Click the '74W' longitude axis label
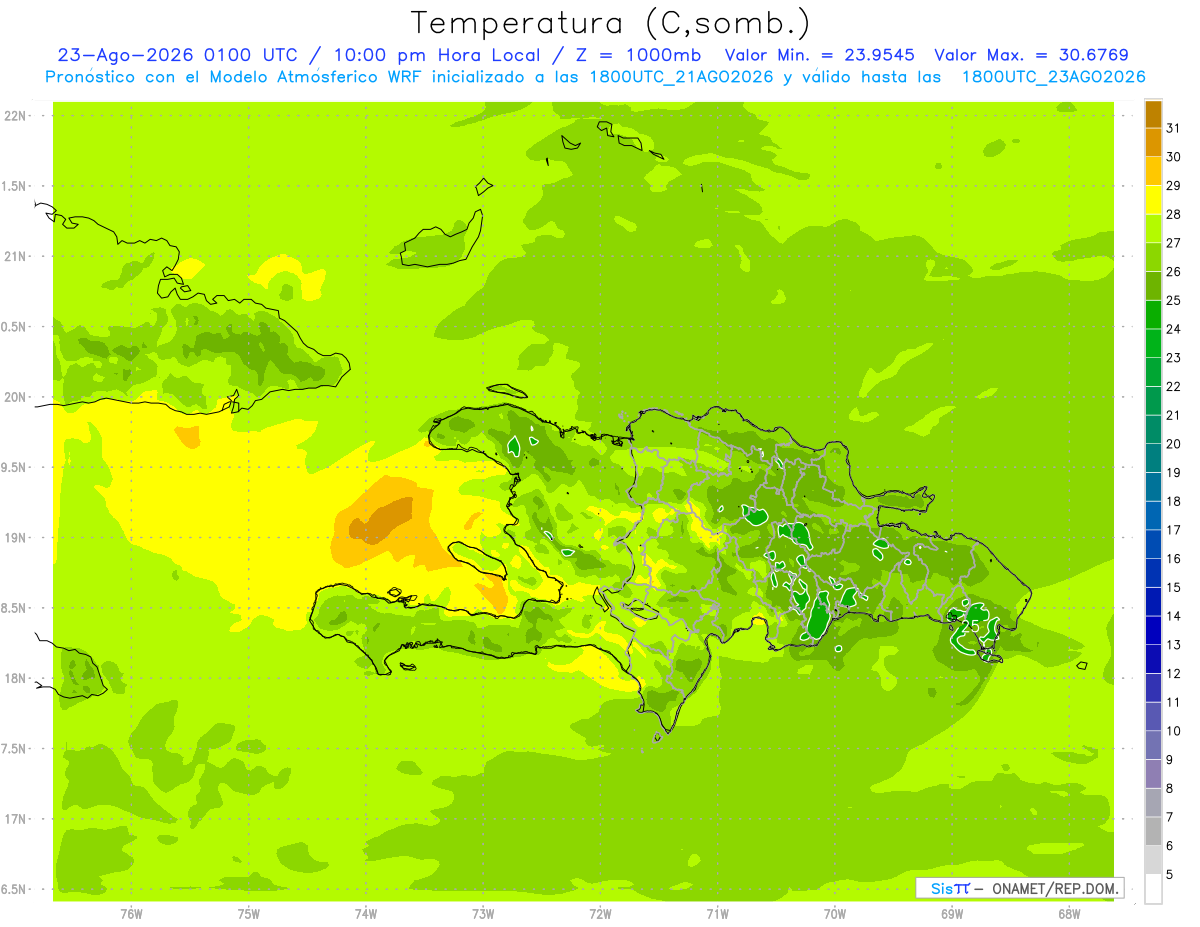 point(366,913)
